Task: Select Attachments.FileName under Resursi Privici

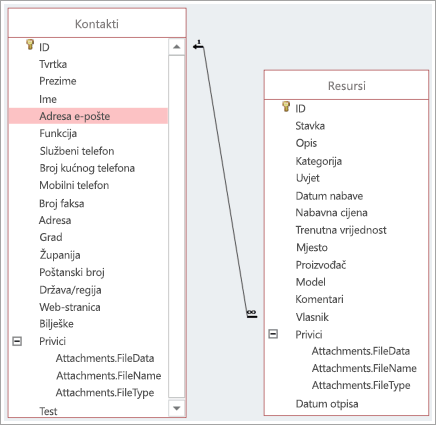Action: click(364, 368)
